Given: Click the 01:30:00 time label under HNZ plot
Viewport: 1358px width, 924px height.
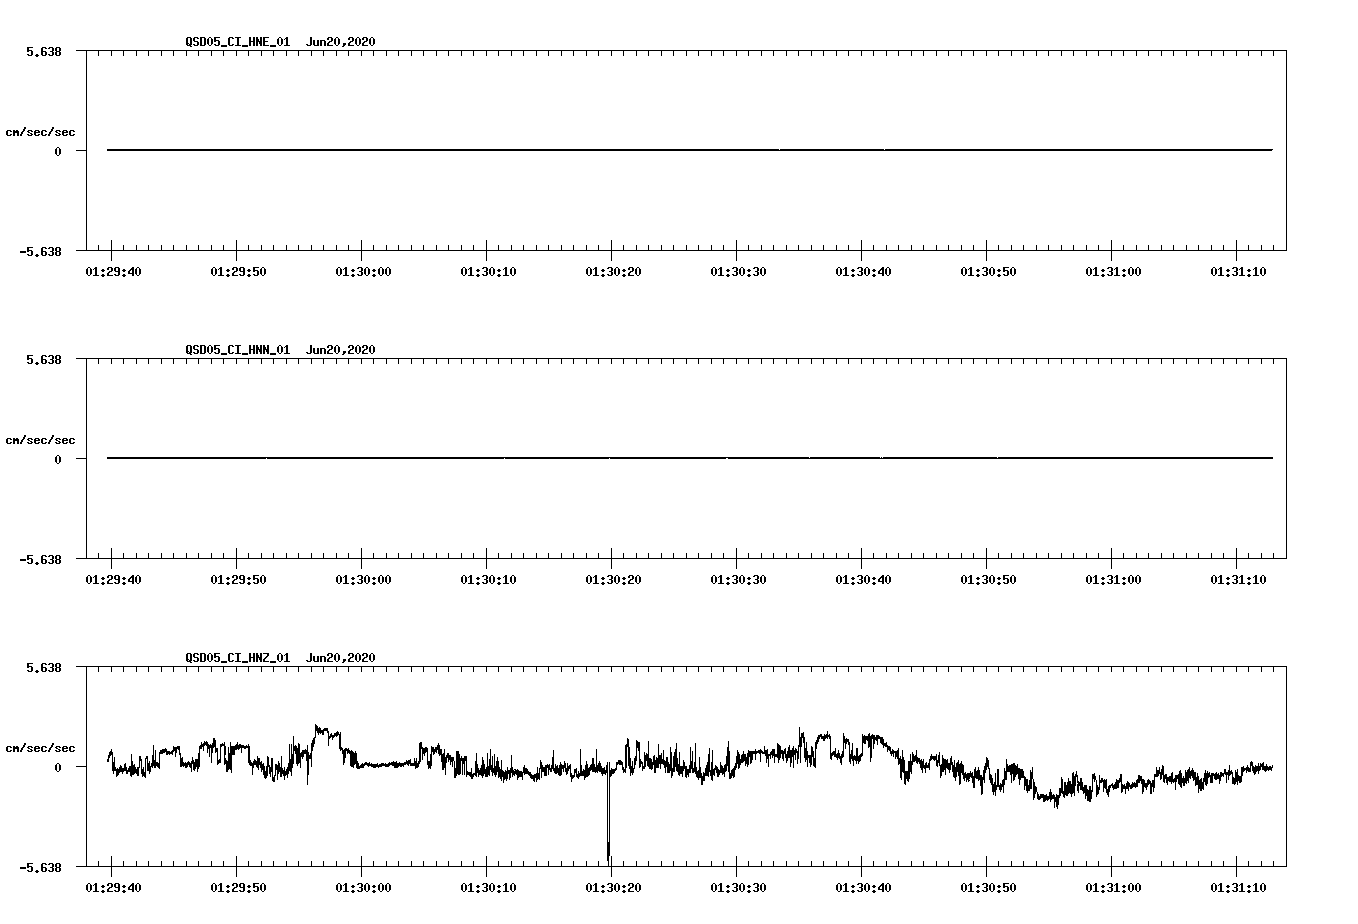Looking at the screenshot, I should pos(362,887).
